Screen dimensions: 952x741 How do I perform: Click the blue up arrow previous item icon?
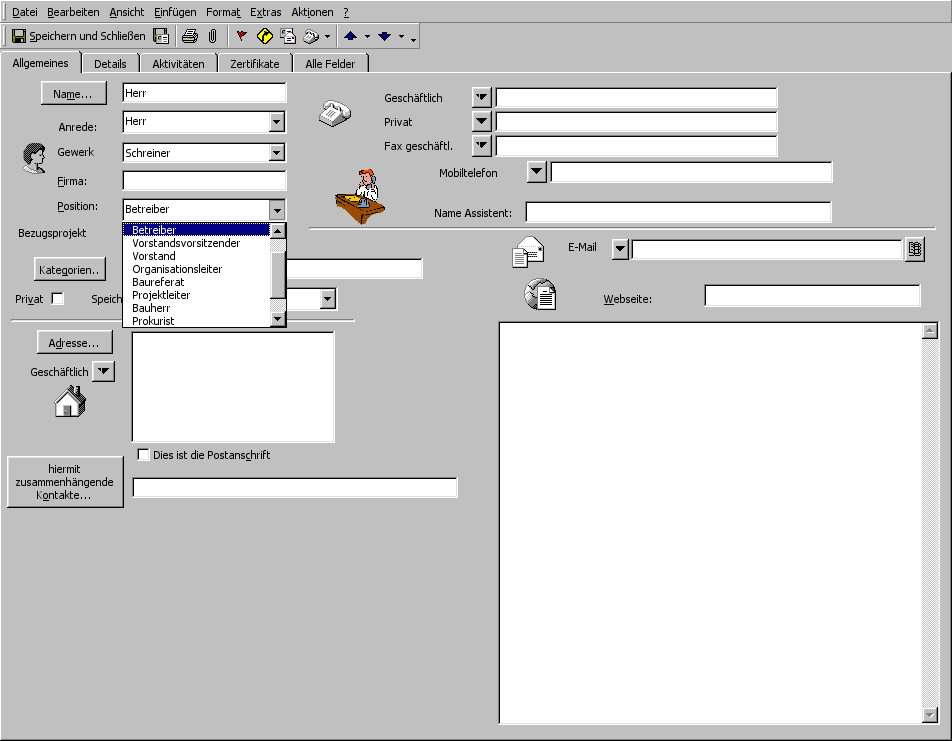(x=350, y=36)
